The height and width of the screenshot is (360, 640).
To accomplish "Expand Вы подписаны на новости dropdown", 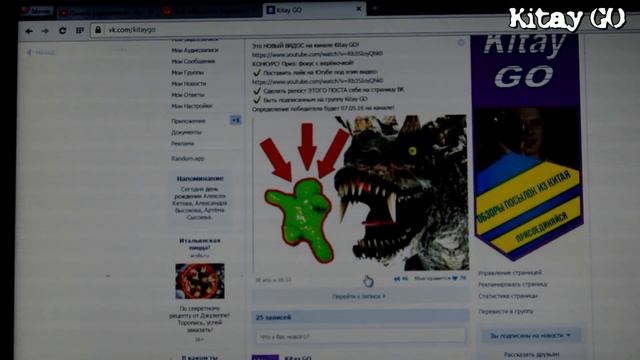I will (x=530, y=336).
